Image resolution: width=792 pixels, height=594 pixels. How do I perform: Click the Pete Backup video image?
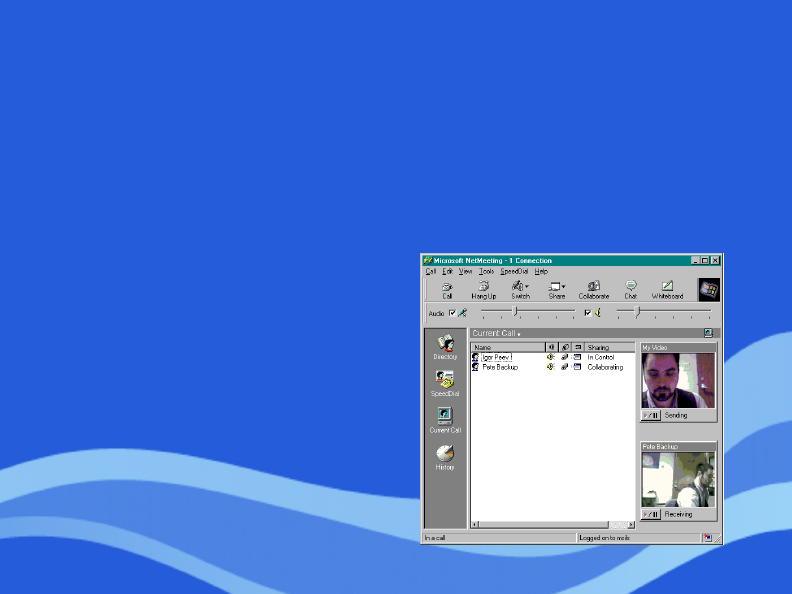click(x=678, y=479)
